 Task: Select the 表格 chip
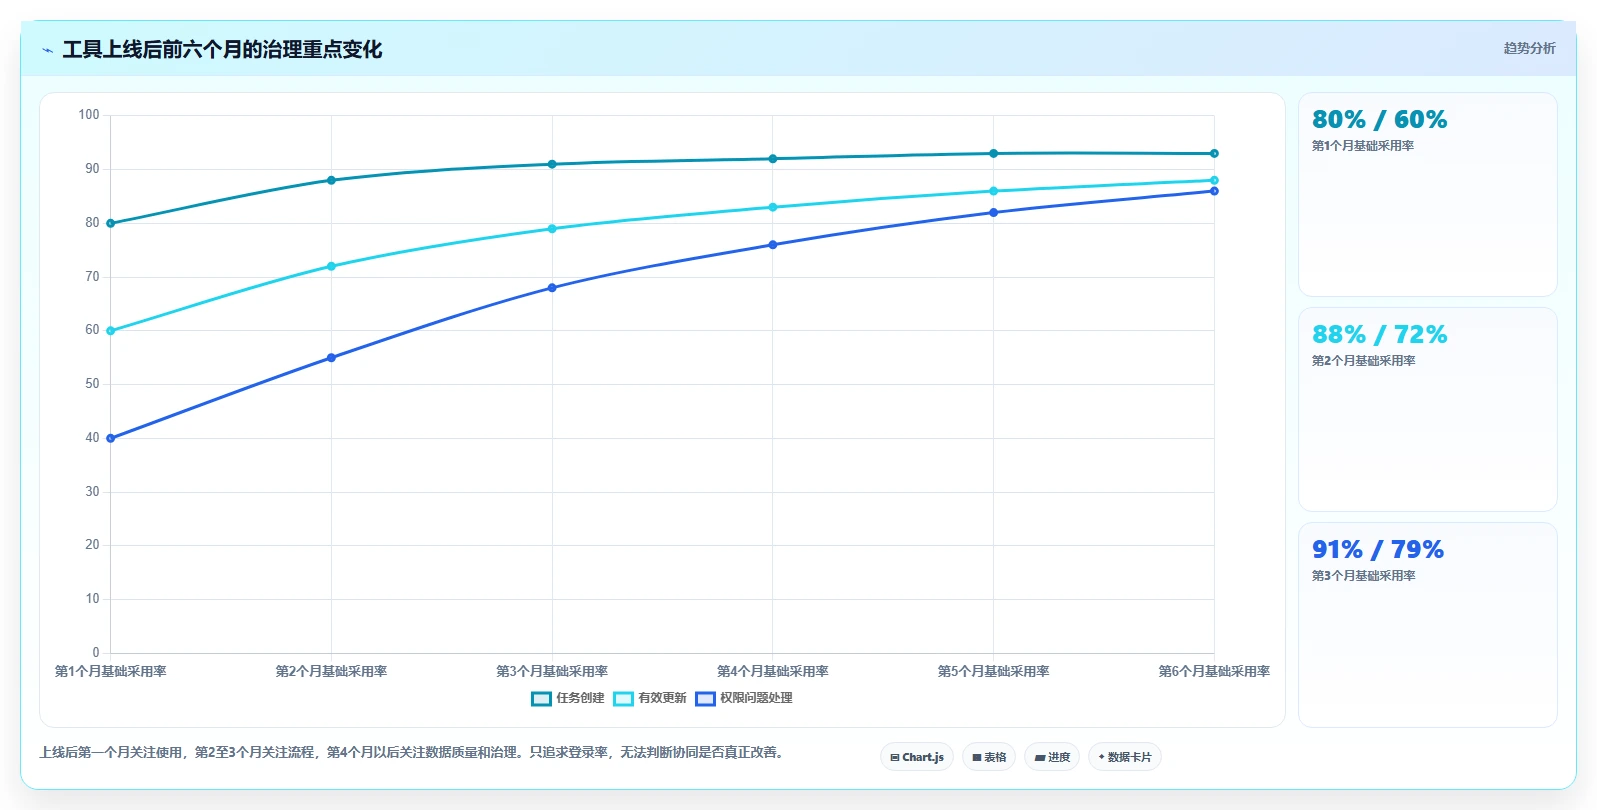pyautogui.click(x=989, y=757)
